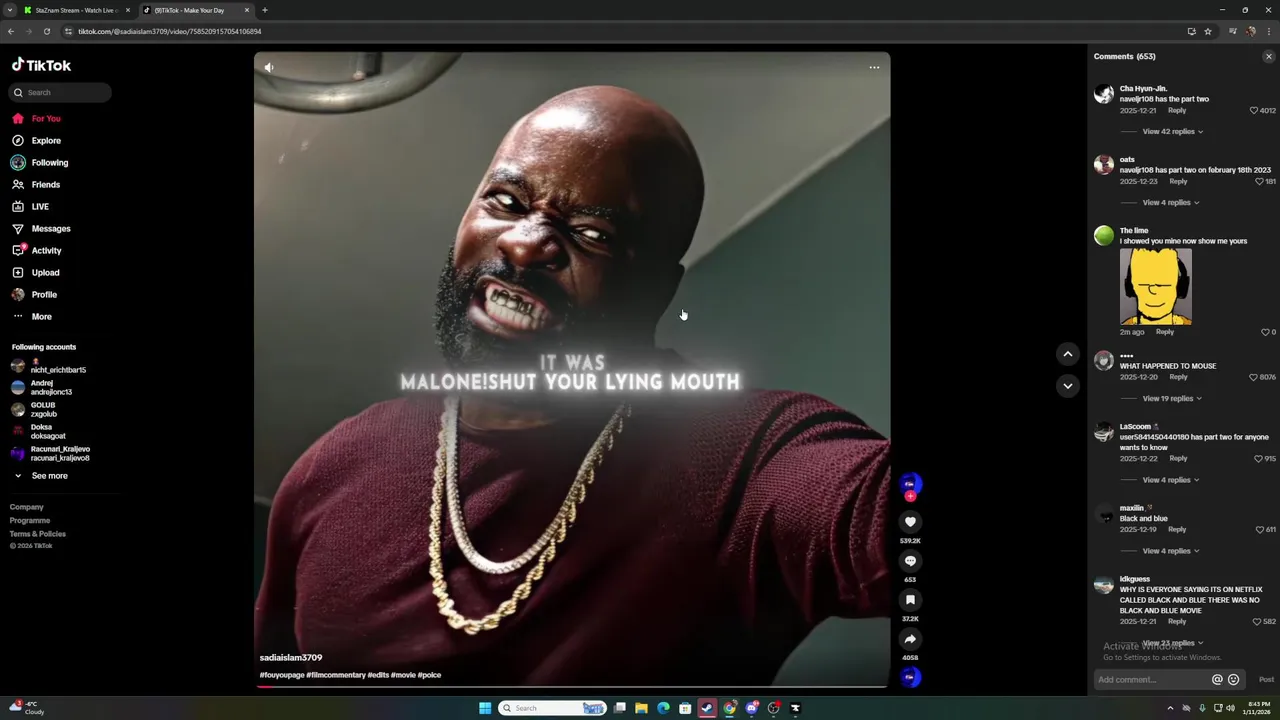Share the video with arrow icon

pos(910,638)
